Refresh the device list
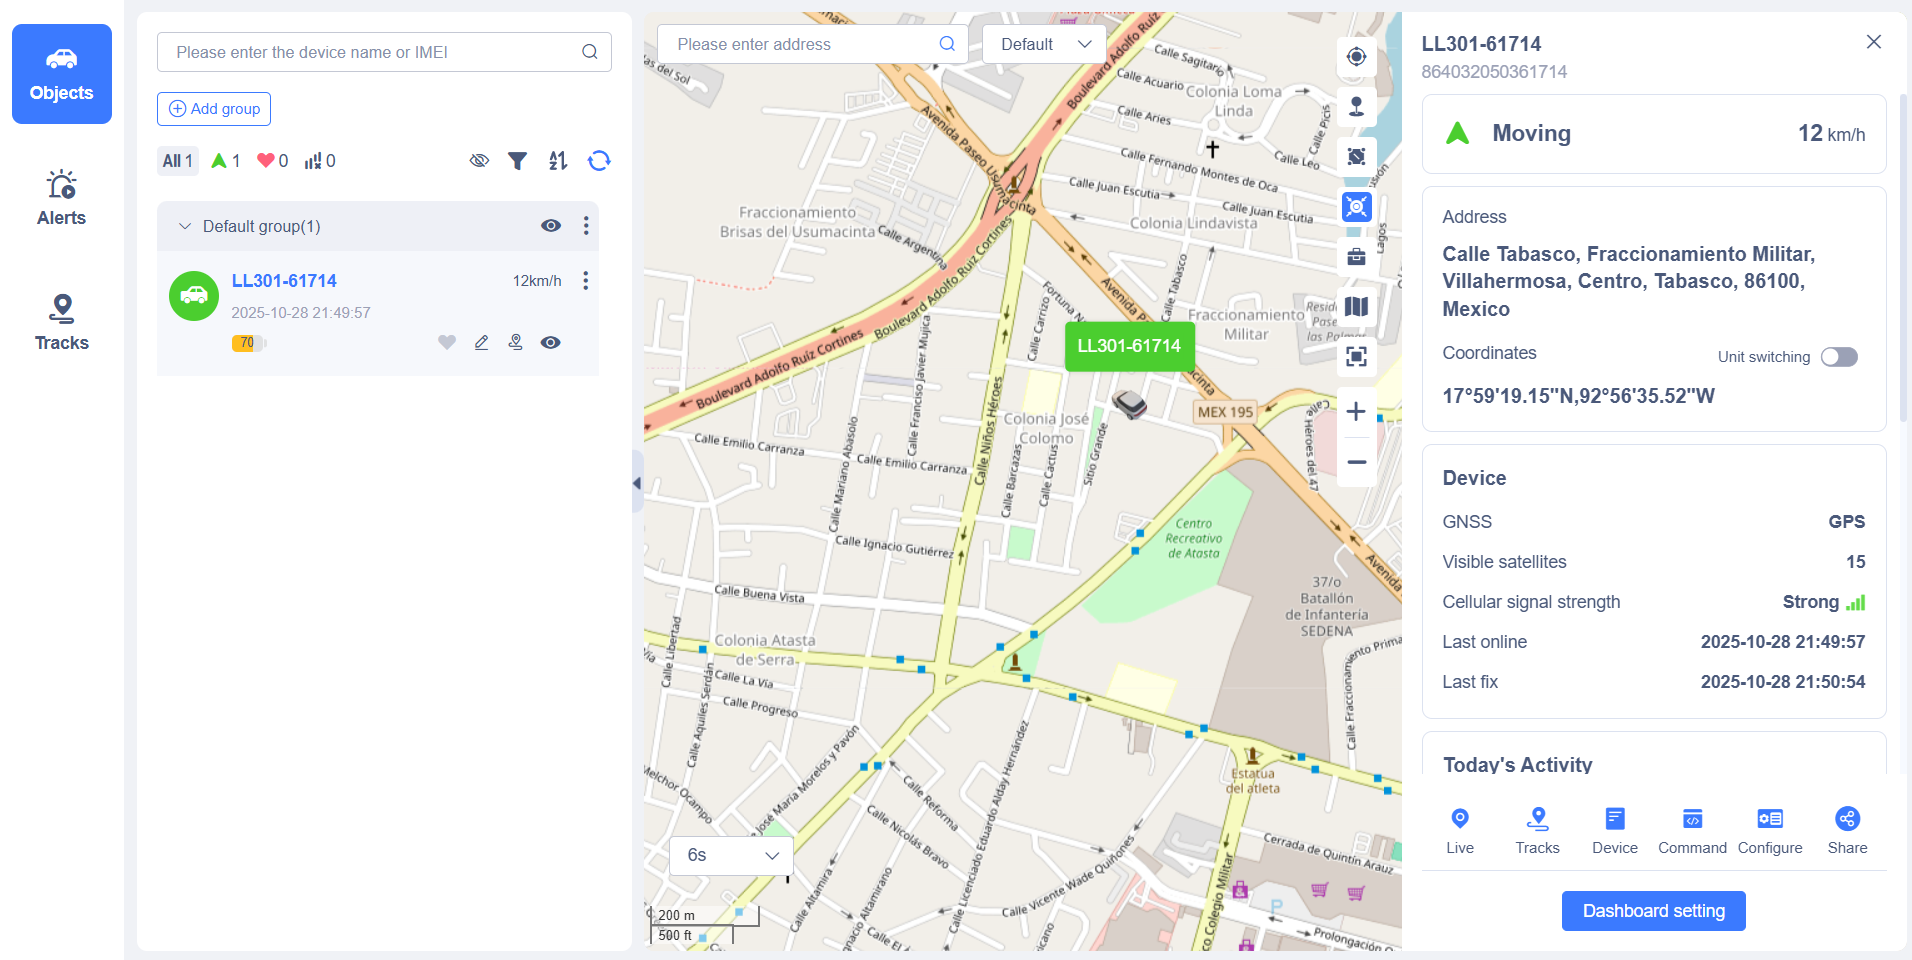The image size is (1912, 960). pos(599,161)
